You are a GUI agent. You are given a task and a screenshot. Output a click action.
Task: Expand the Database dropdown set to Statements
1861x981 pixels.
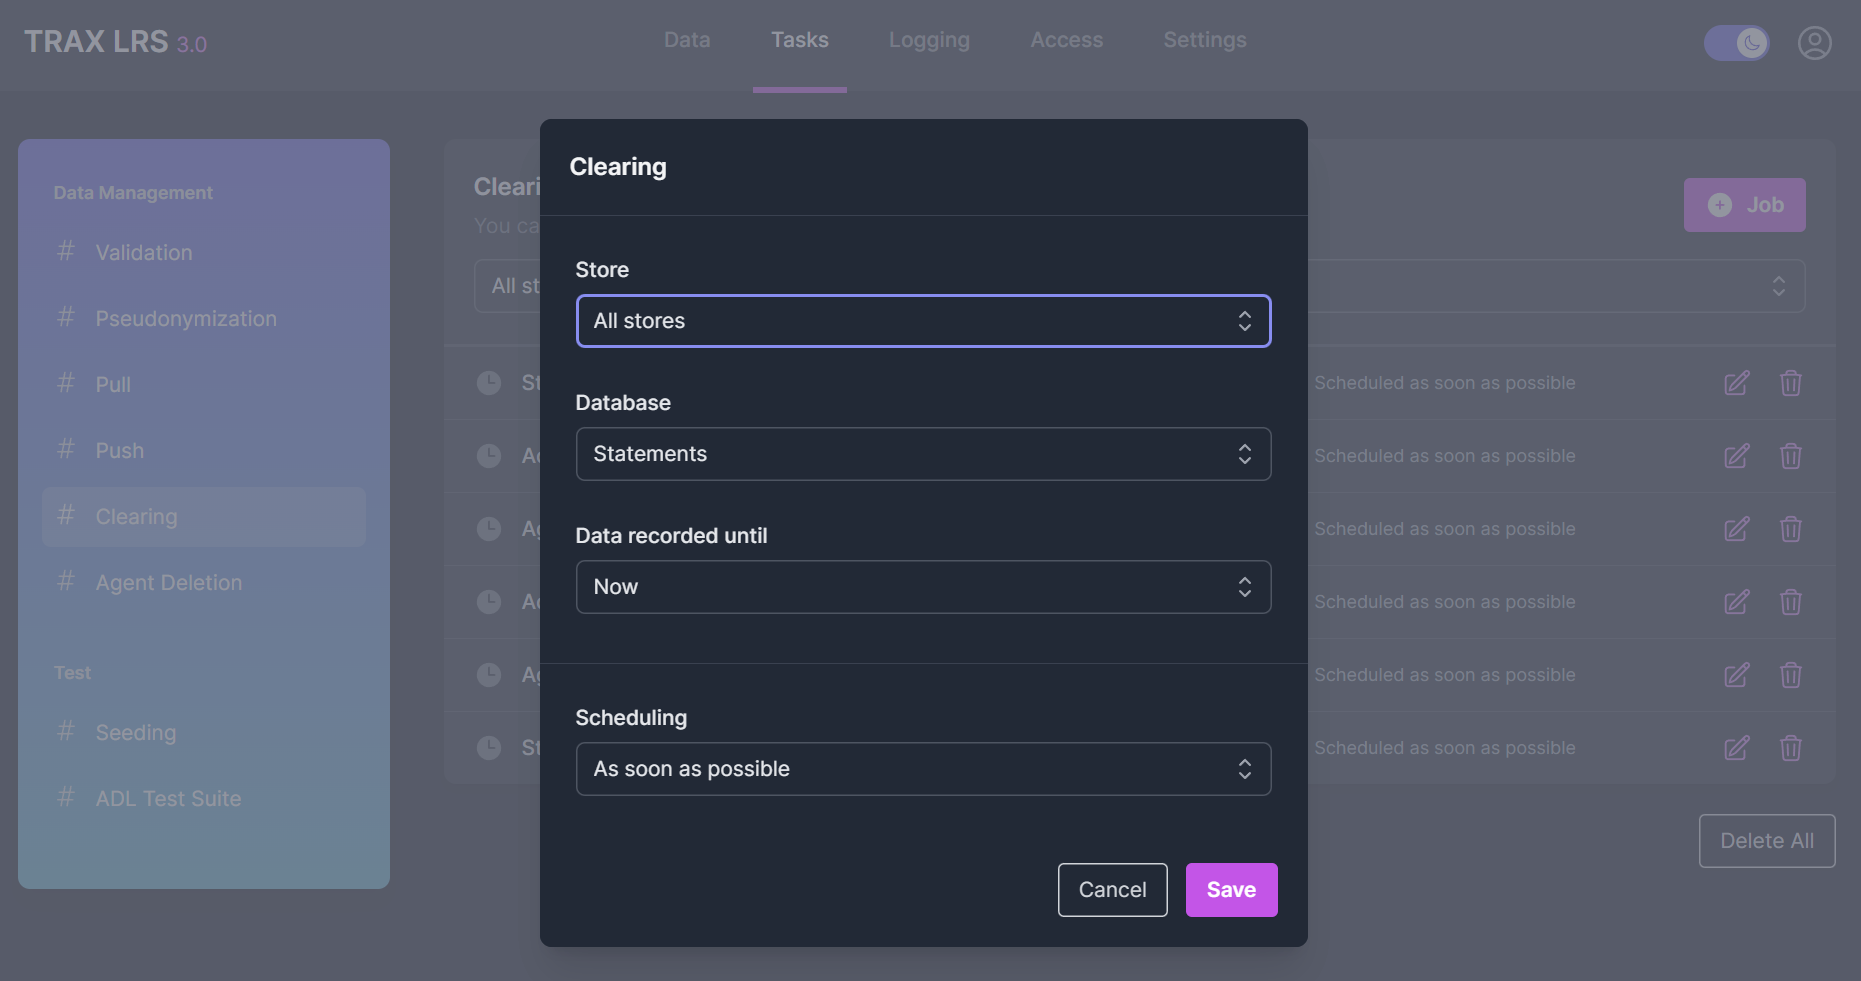point(922,454)
